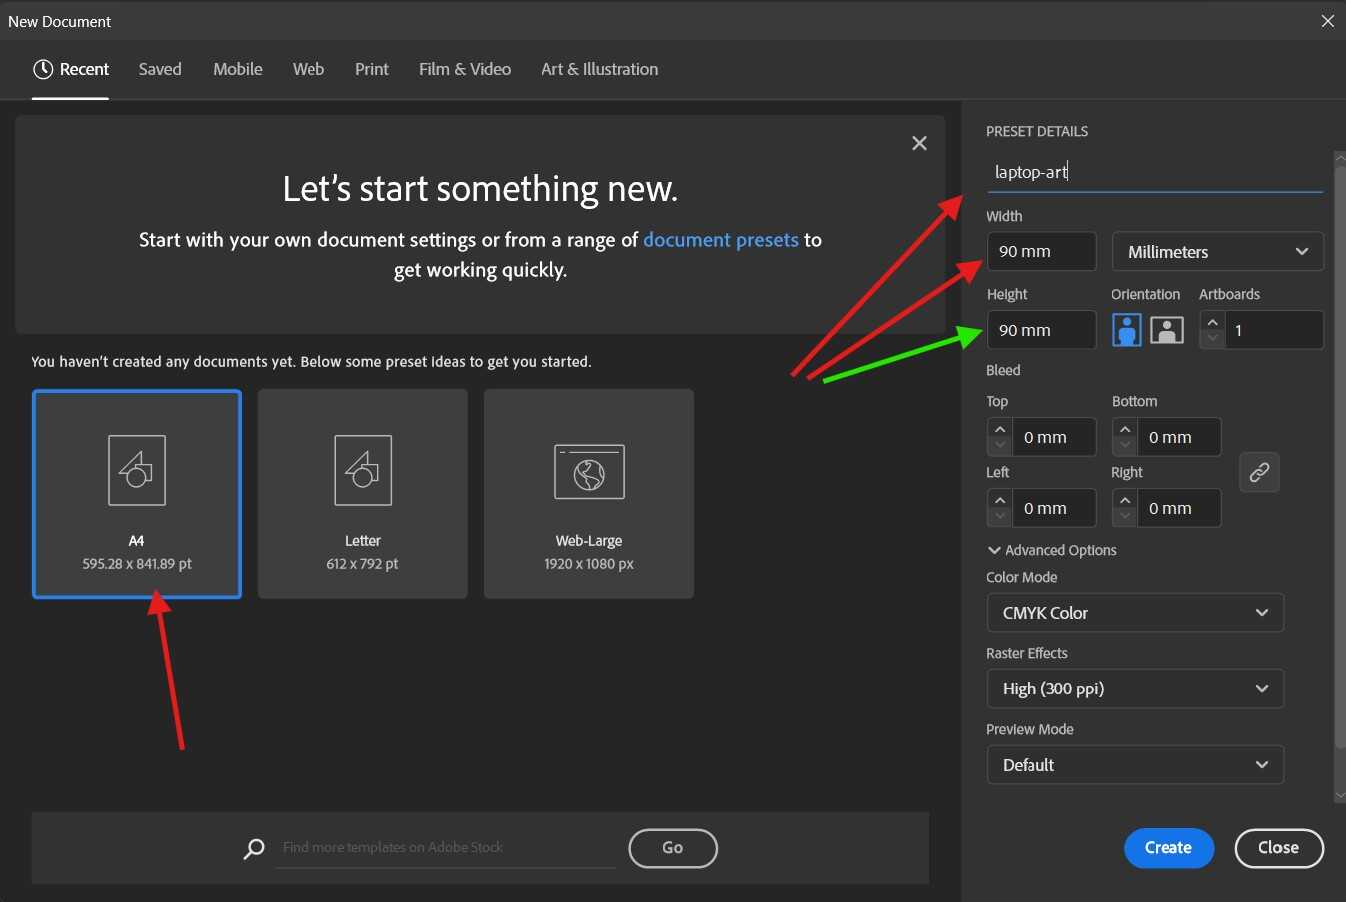
Task: Click the Bottom bleed input field
Action: pos(1179,437)
